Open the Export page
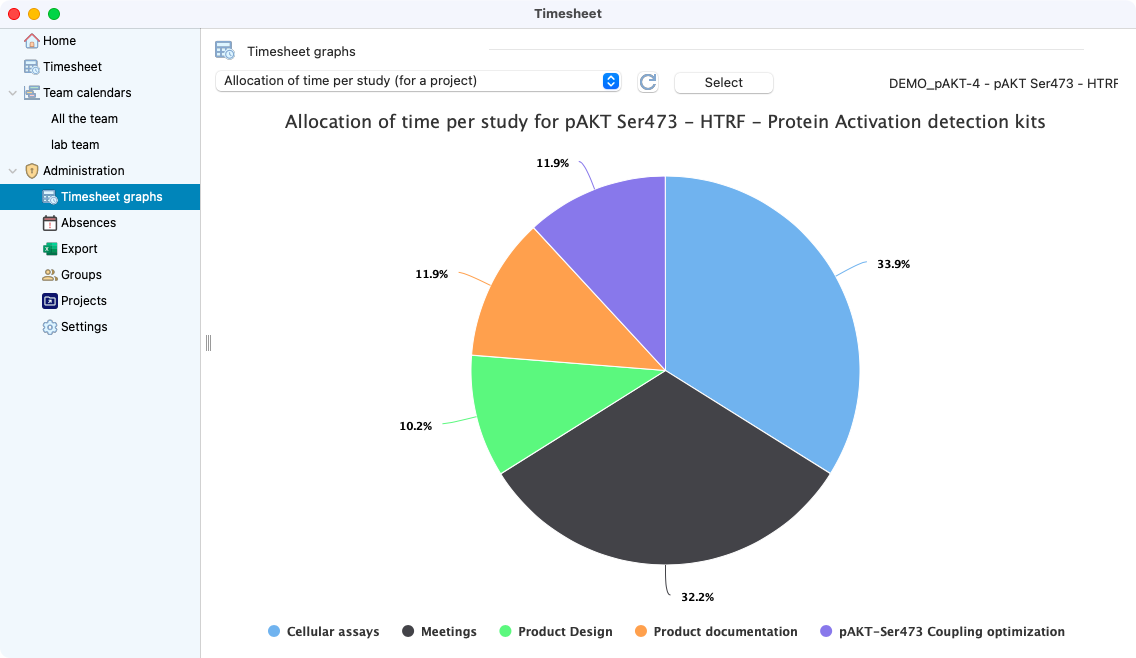The width and height of the screenshot is (1136, 658). coord(79,249)
